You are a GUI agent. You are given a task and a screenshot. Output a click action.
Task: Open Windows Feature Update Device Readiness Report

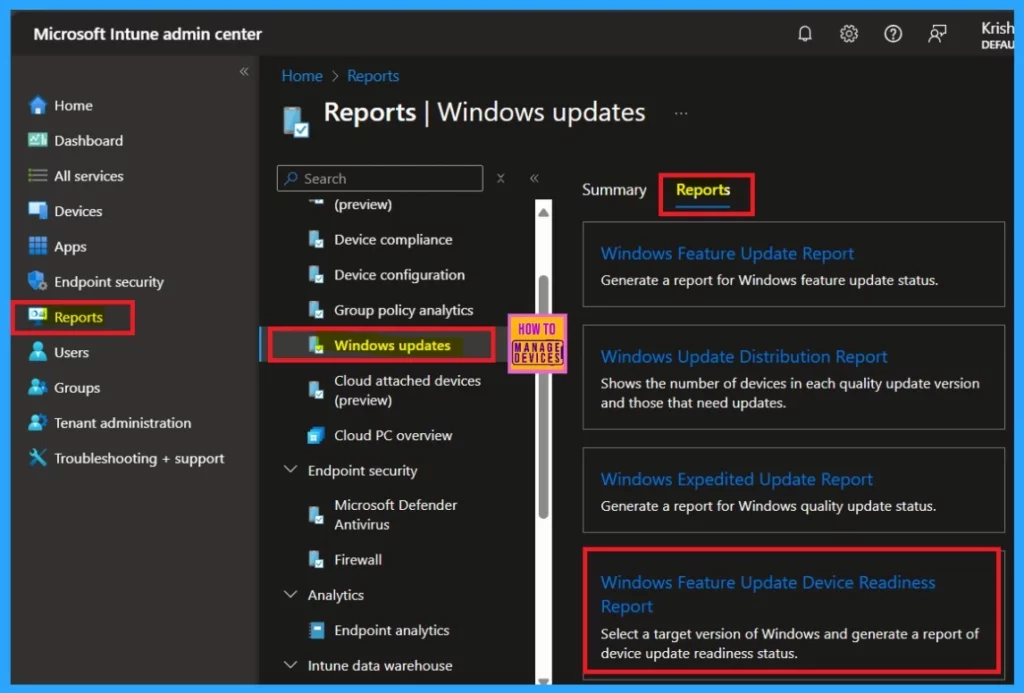[768, 594]
